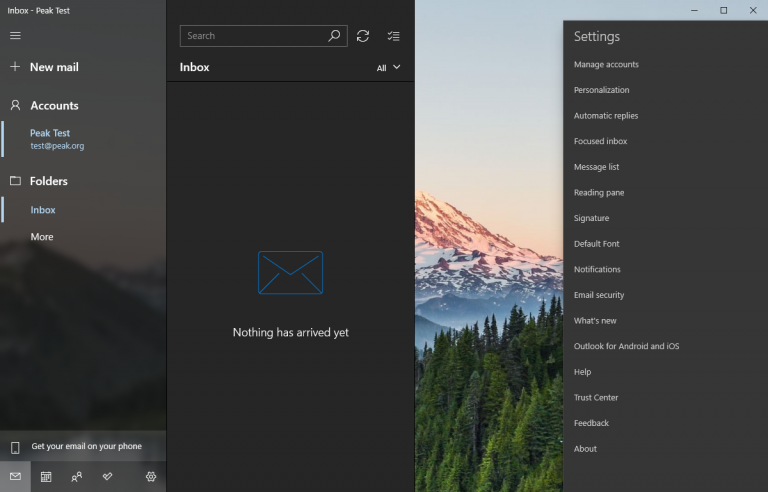Compose with the New mail button
Image resolution: width=768 pixels, height=492 pixels.
coord(54,67)
